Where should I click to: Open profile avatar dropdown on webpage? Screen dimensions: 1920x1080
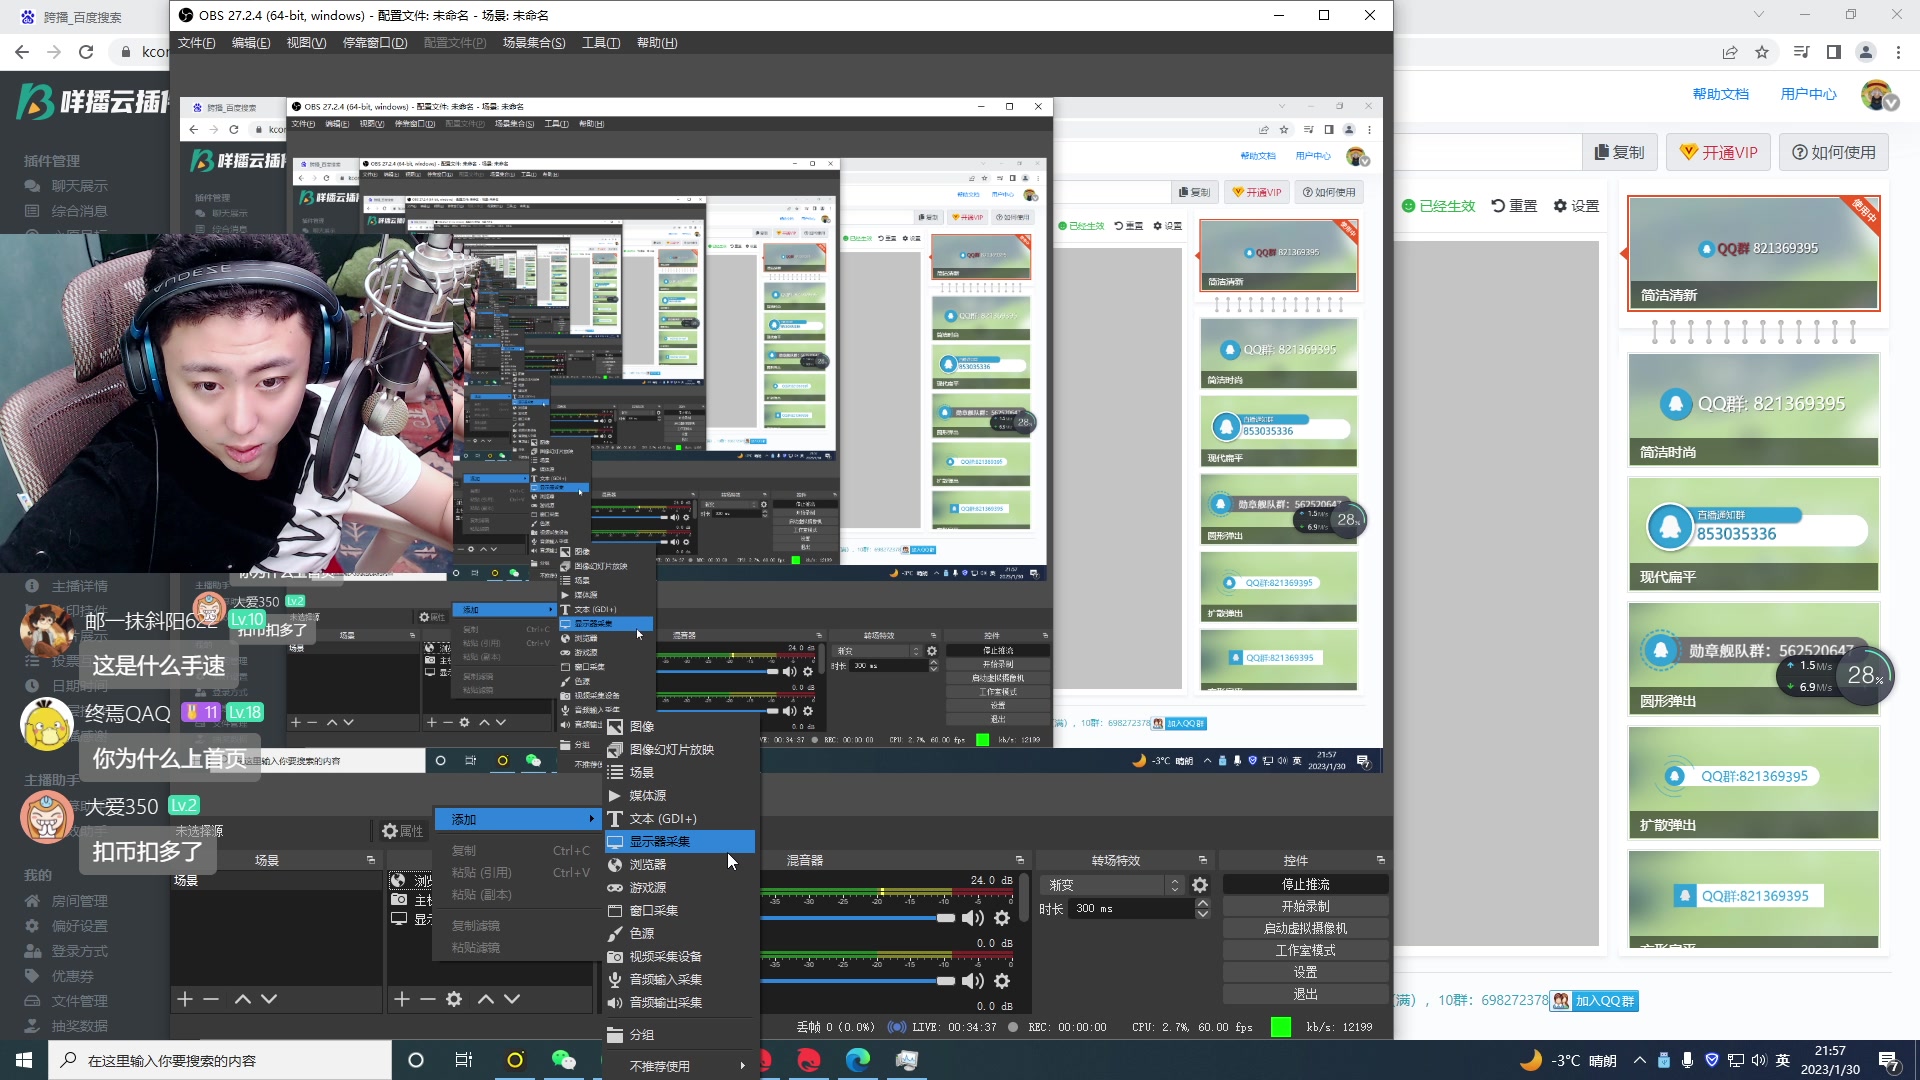coord(1878,95)
